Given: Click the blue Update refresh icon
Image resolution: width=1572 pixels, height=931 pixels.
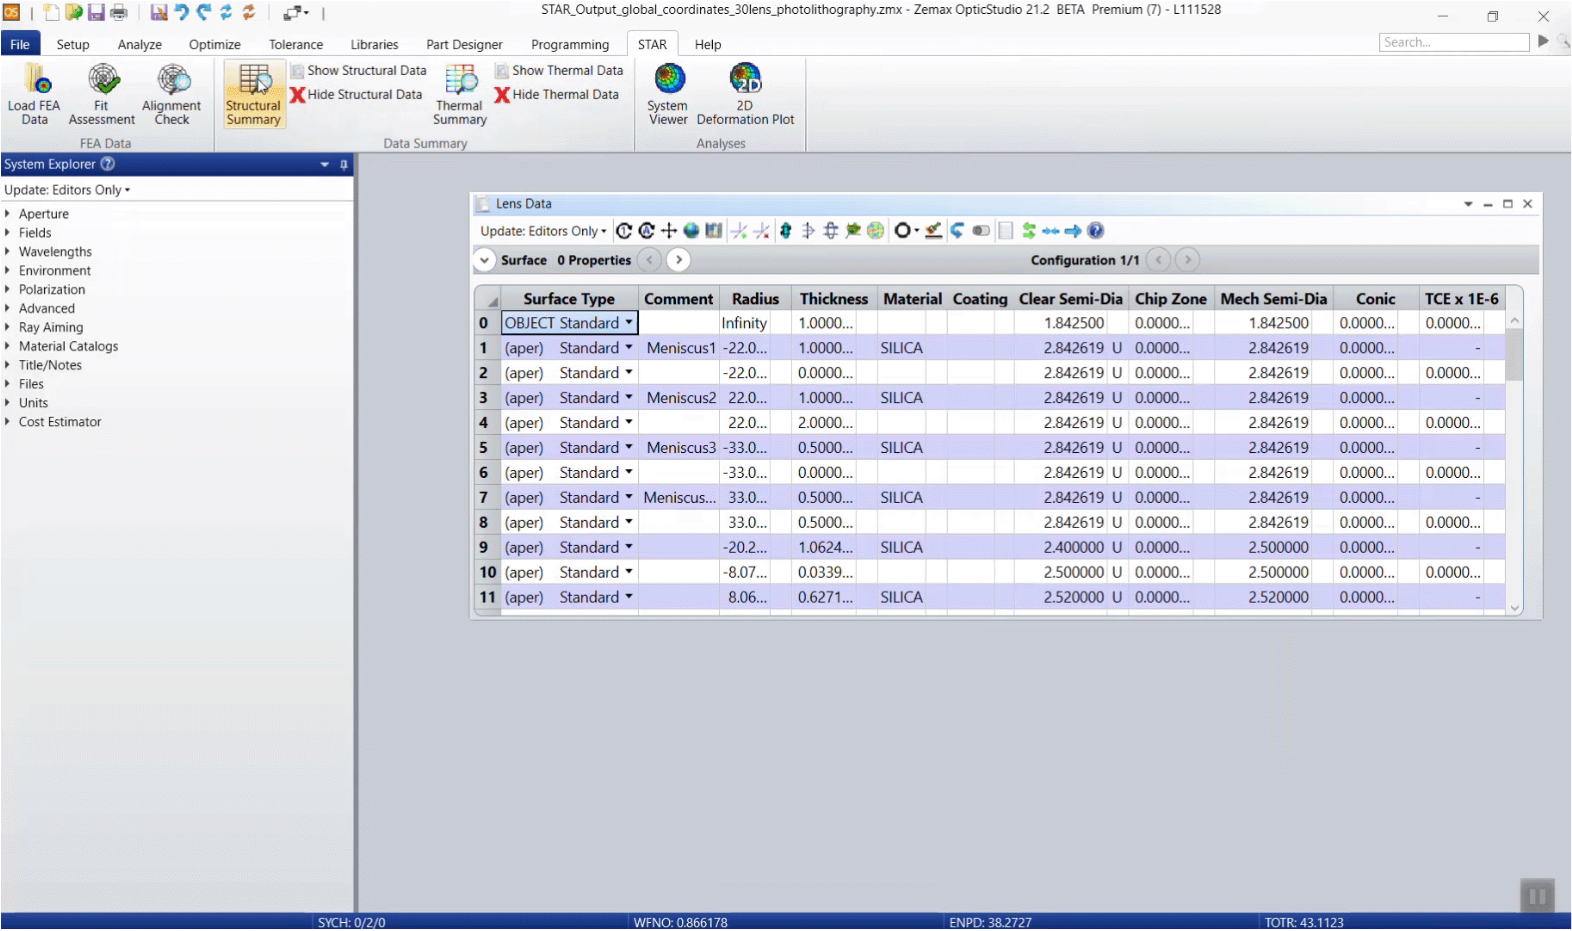Looking at the screenshot, I should click(x=226, y=13).
